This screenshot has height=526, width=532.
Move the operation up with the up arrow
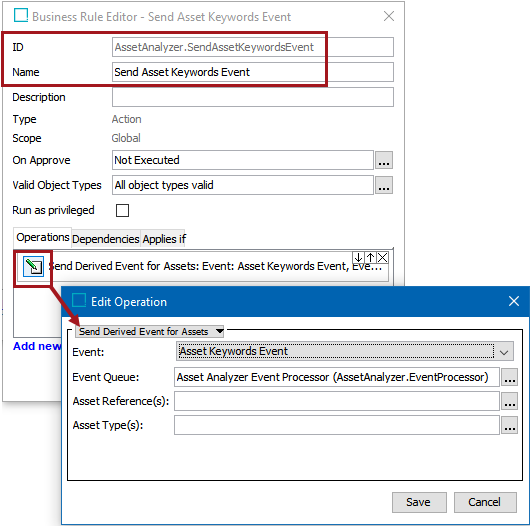click(x=370, y=258)
